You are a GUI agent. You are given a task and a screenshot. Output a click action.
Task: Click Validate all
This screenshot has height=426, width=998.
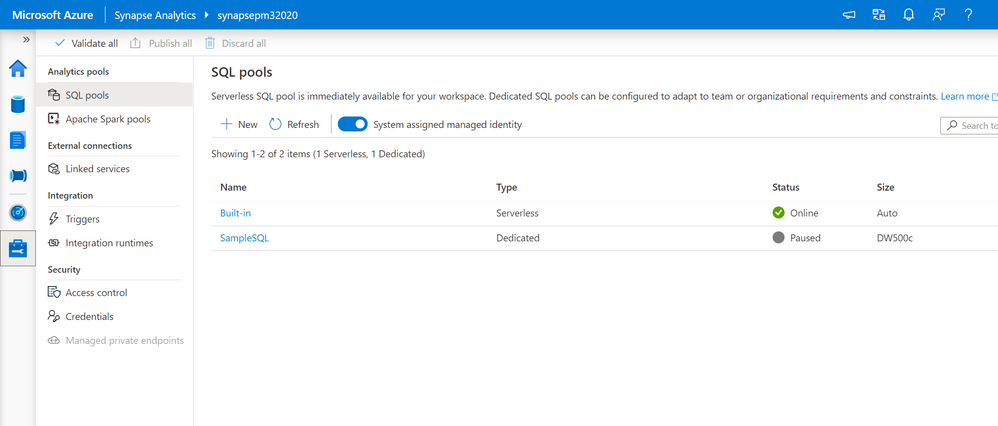(x=87, y=43)
